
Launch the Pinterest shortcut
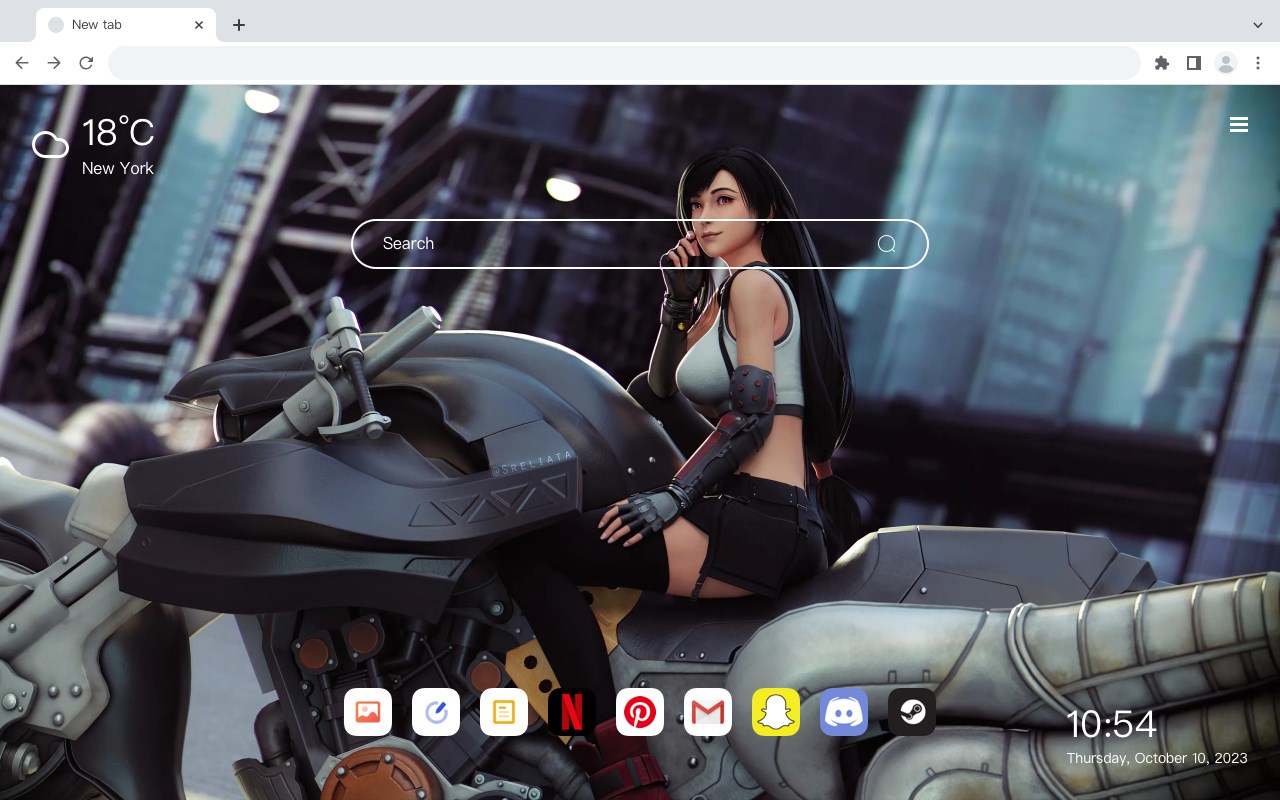pyautogui.click(x=640, y=712)
